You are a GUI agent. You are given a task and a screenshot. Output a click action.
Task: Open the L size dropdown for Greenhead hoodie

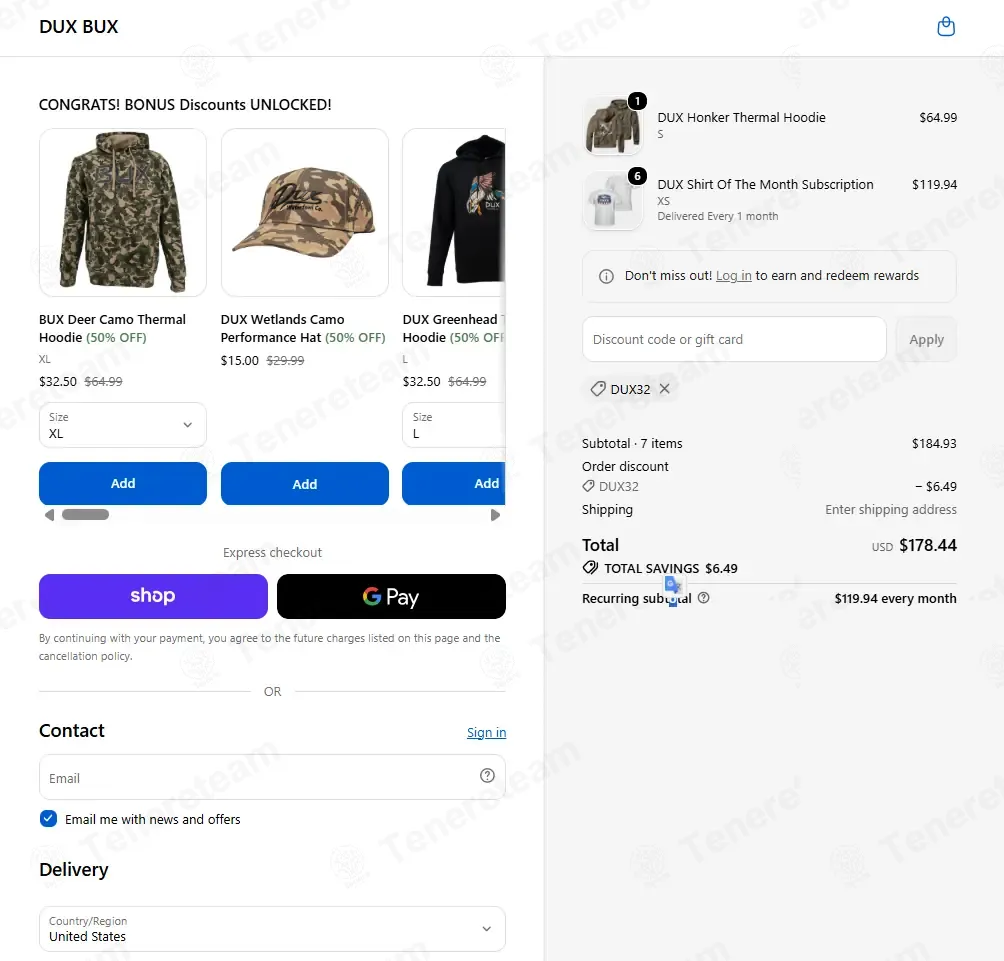pos(454,425)
